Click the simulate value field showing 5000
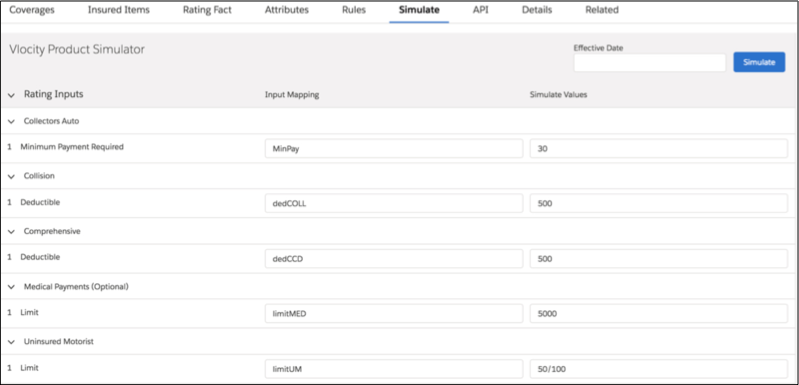This screenshot has height=385, width=799. pyautogui.click(x=659, y=314)
